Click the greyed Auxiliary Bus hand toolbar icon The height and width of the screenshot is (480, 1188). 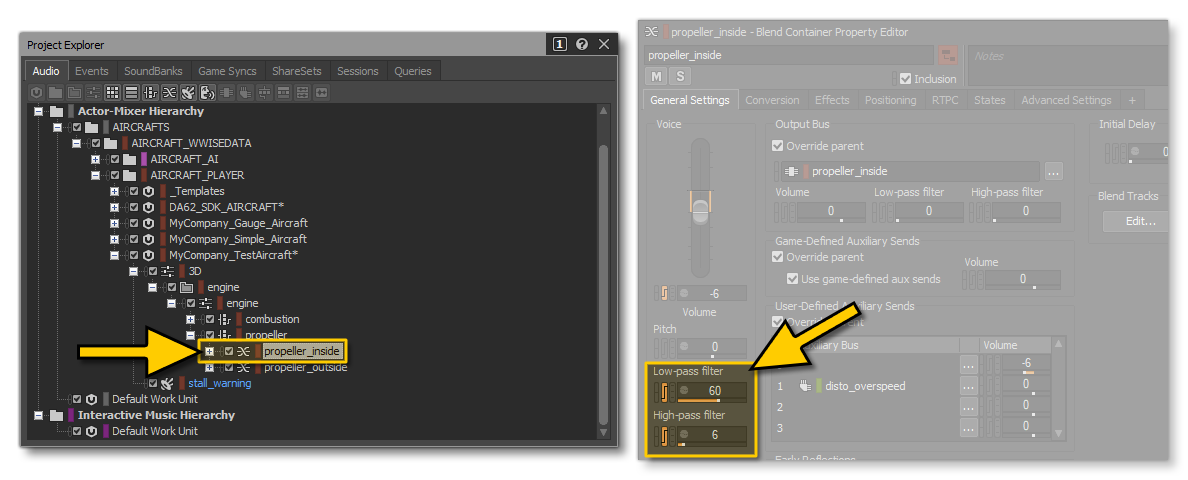[x=245, y=92]
